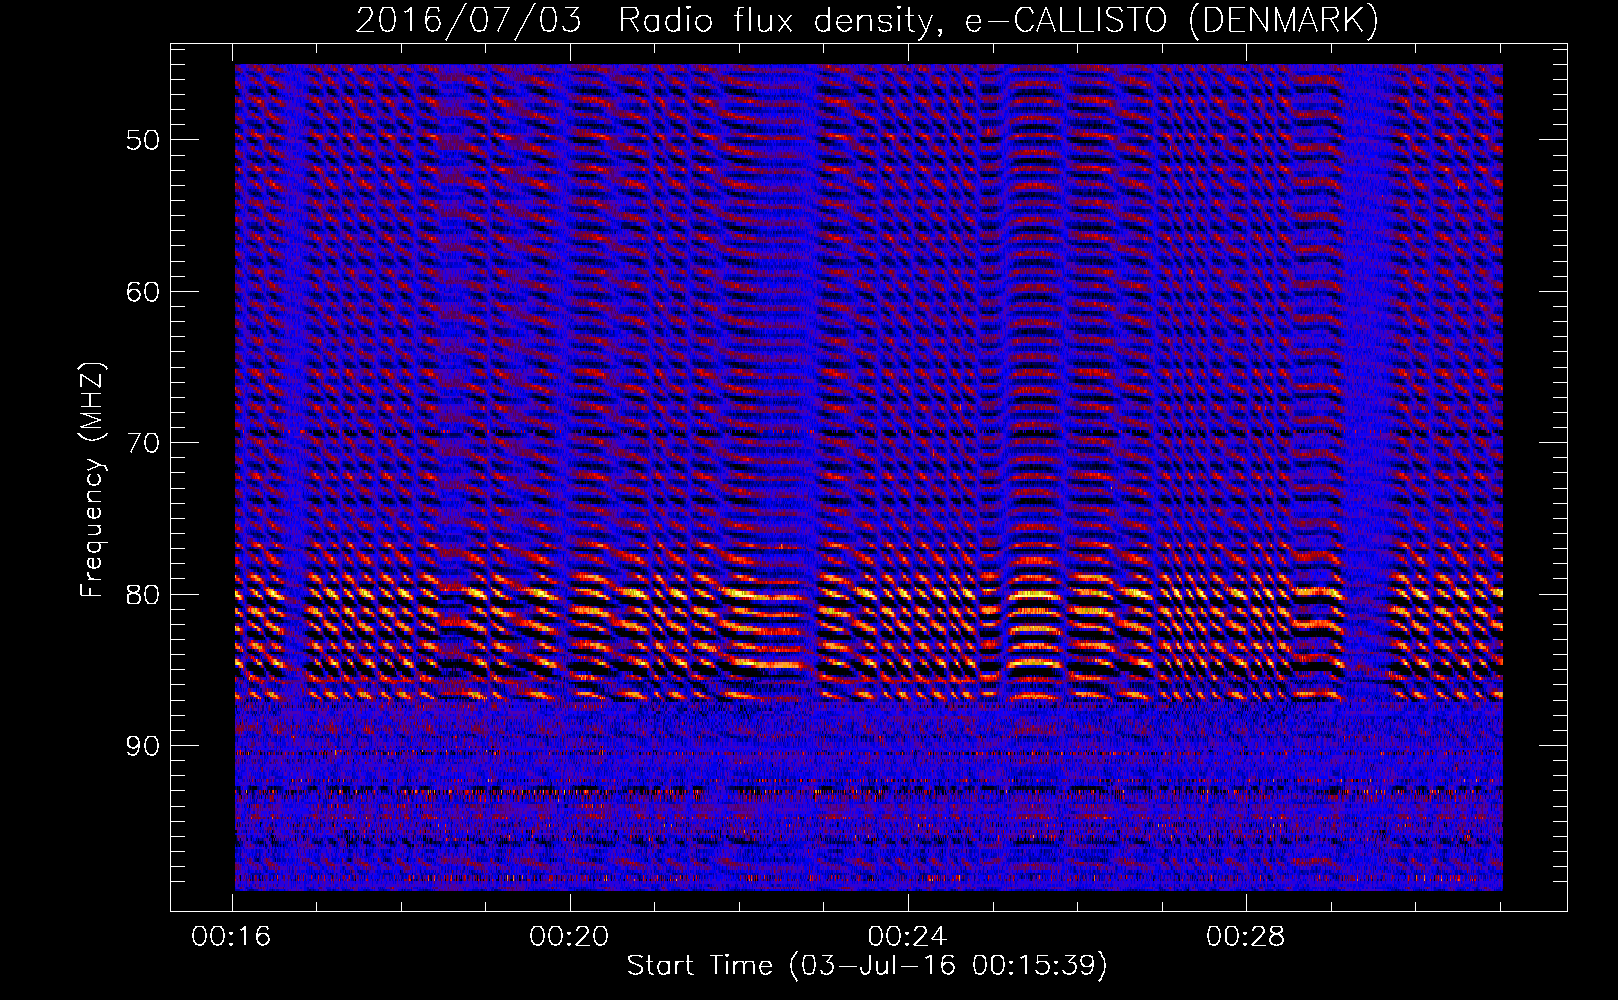Click the '00:20' time tick label
The height and width of the screenshot is (1000, 1618).
coord(570,937)
